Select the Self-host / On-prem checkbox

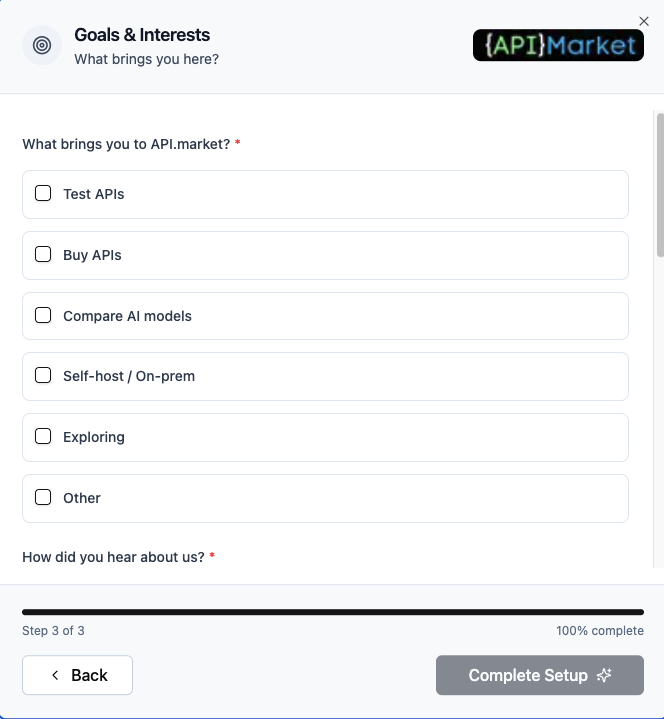43,376
